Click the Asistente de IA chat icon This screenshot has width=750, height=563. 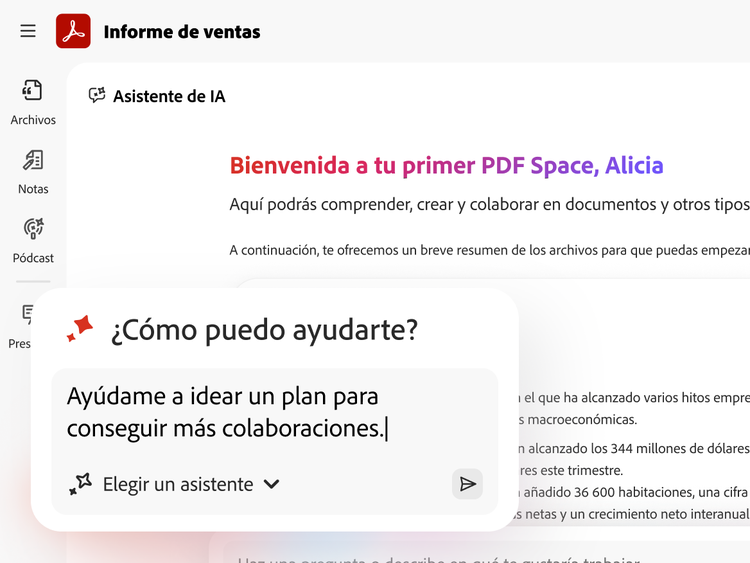[x=97, y=96]
